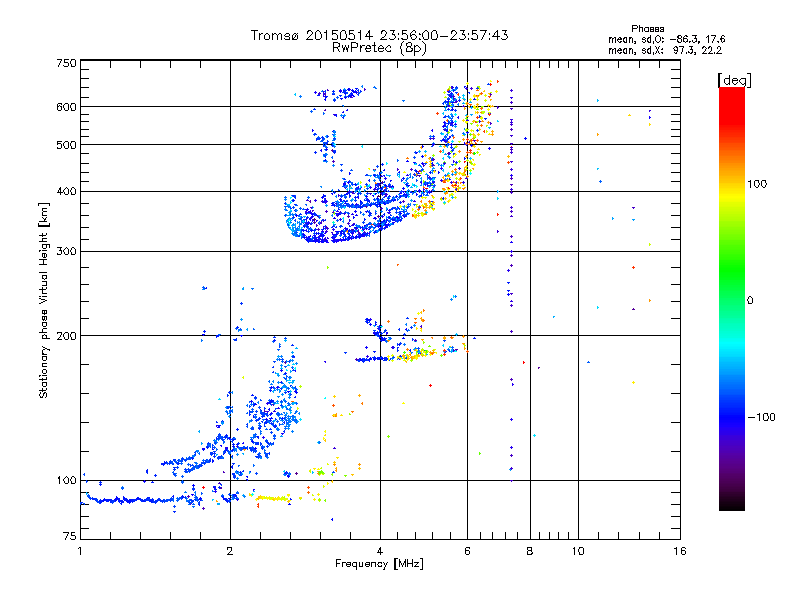This screenshot has height=600, width=800.
Task: Click the y-axis tick label '500'
Action: point(66,145)
